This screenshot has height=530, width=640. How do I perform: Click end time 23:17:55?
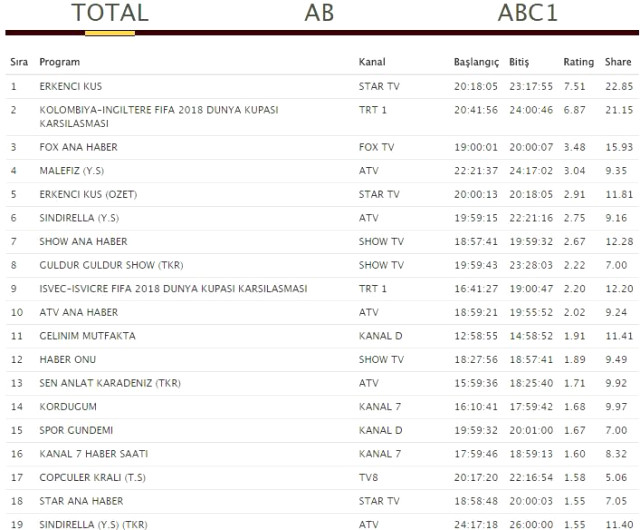(x=531, y=87)
